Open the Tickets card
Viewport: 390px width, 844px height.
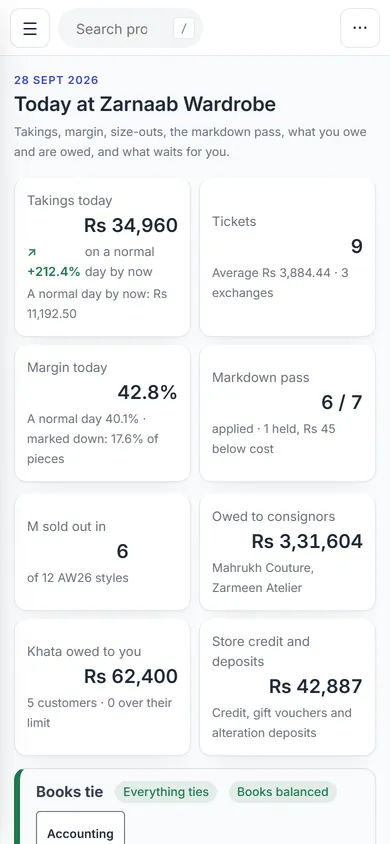pos(287,257)
